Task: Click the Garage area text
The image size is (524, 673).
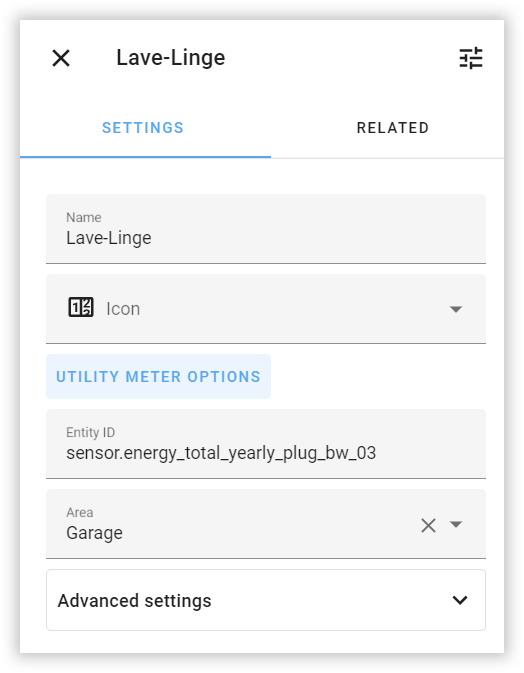Action: pyautogui.click(x=94, y=533)
